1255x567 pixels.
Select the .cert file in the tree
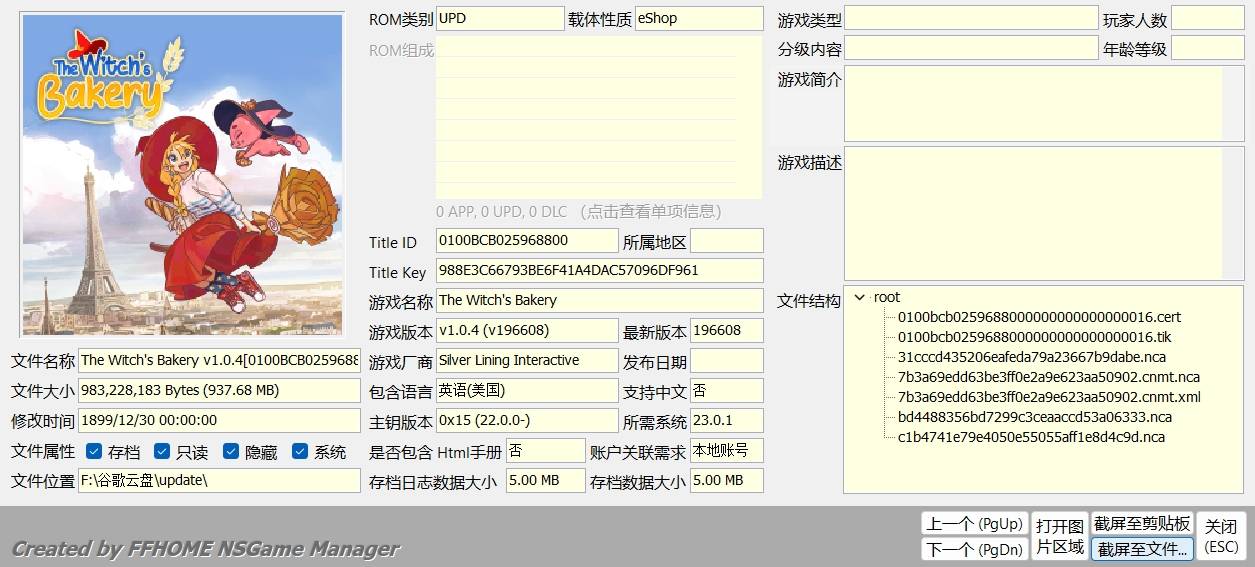1039,317
